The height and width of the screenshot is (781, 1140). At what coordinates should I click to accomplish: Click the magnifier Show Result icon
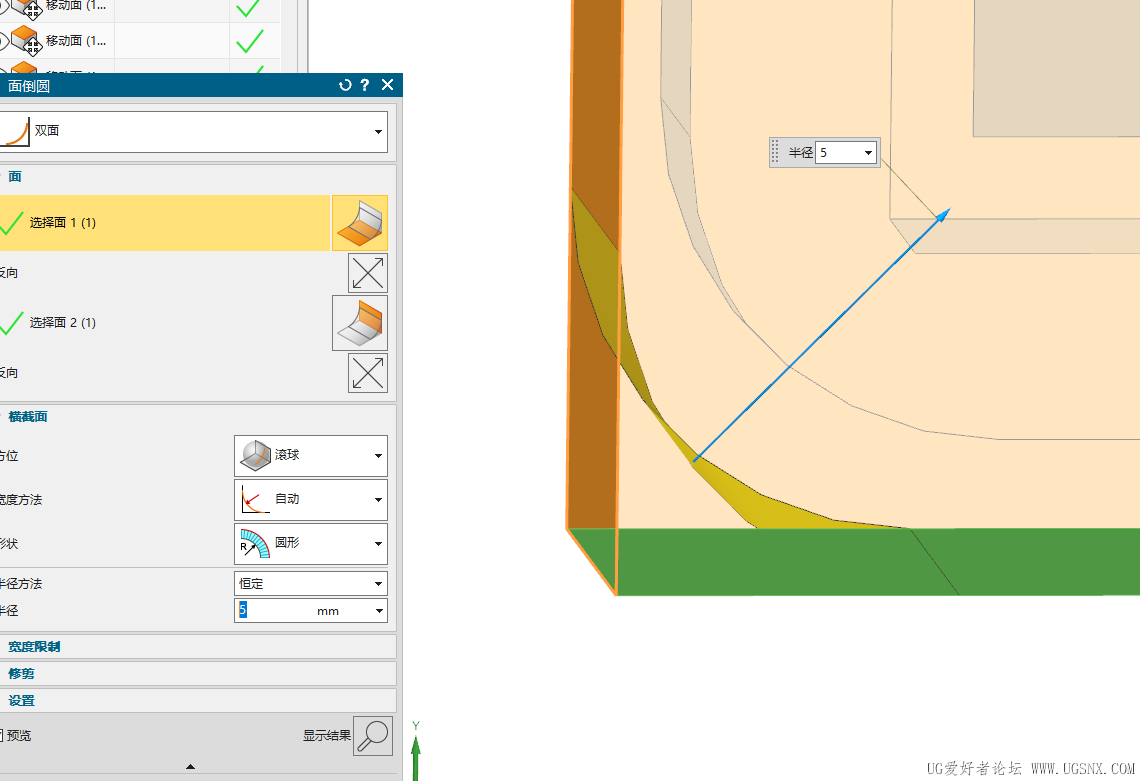point(373,736)
